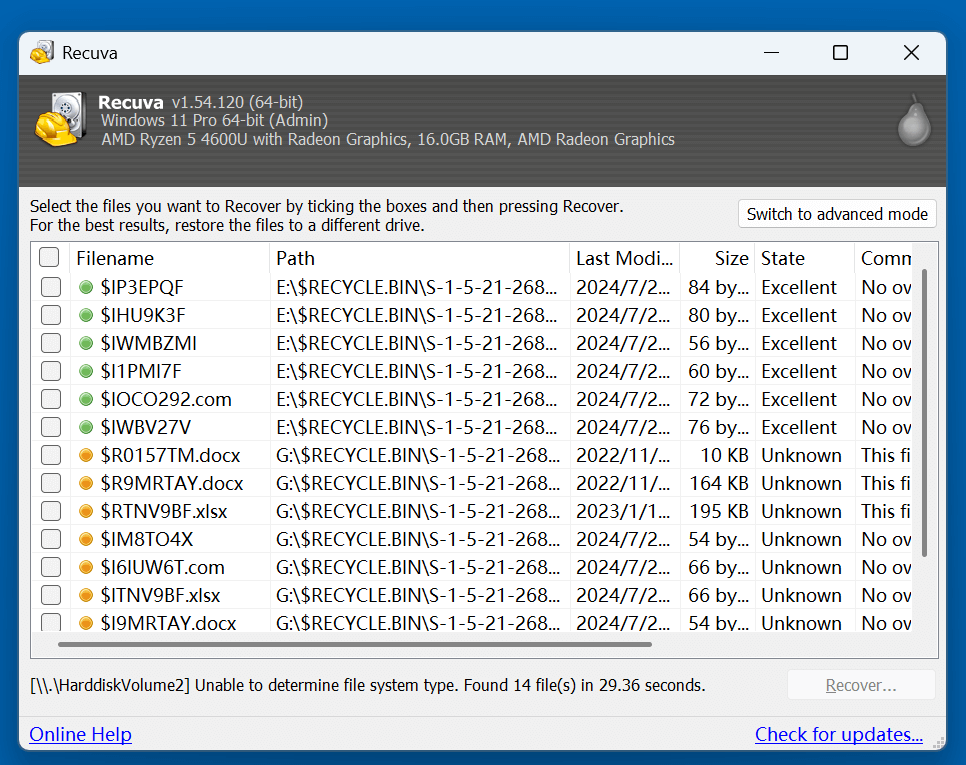The image size is (966, 765).
Task: Click green status dot for $IP3EPQF
Action: (86, 288)
